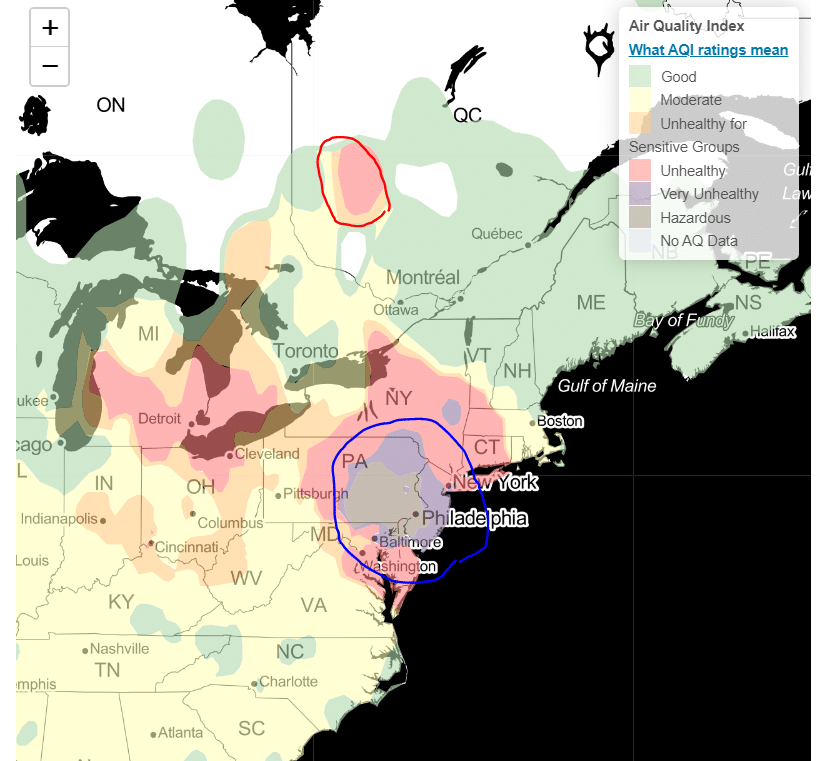This screenshot has width=821, height=761.
Task: Click the Very Unhealthy purple legend swatch
Action: point(640,194)
